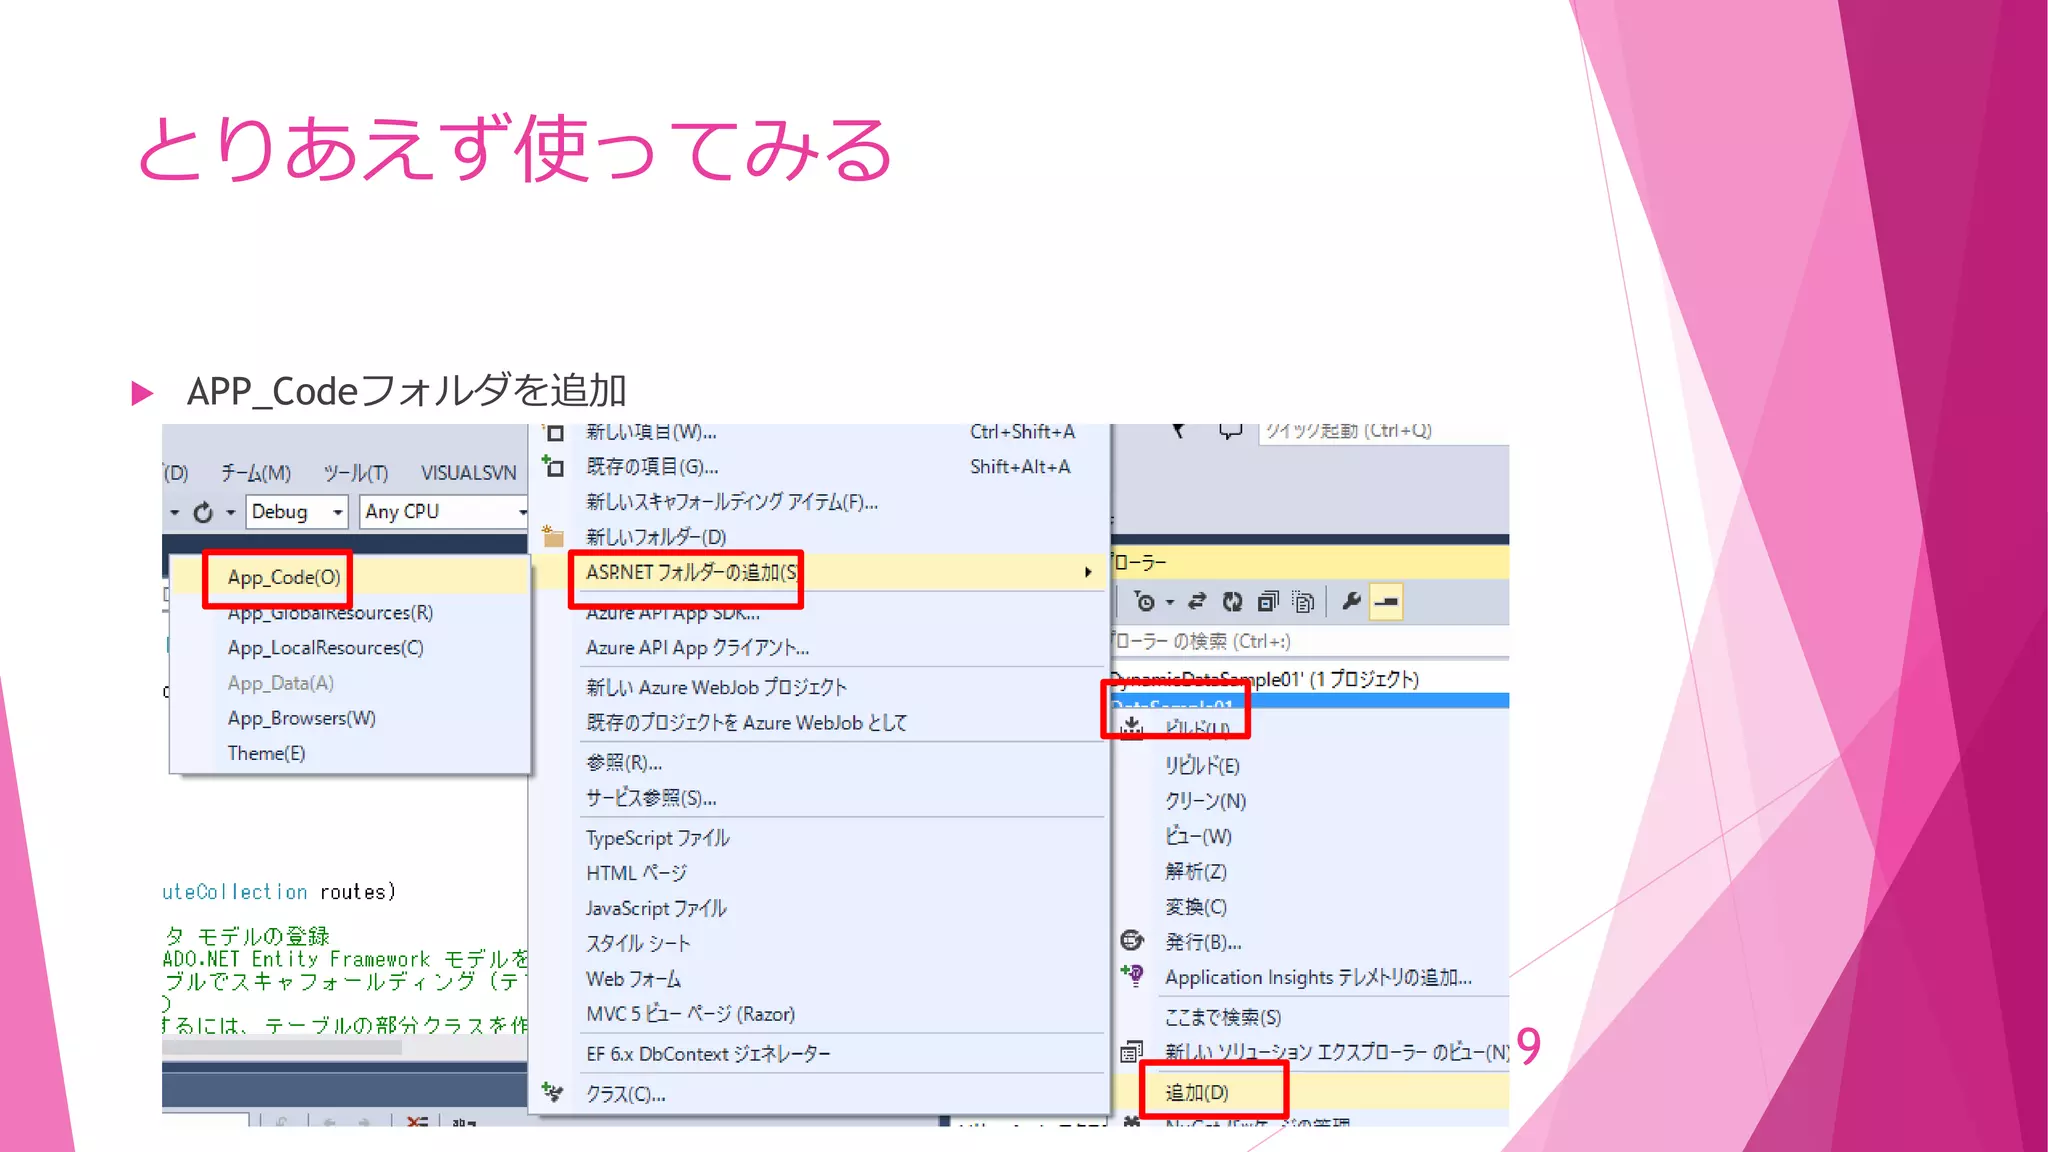This screenshot has width=2048, height=1152.
Task: Open the Any CPU platform dropdown
Action: point(521,513)
